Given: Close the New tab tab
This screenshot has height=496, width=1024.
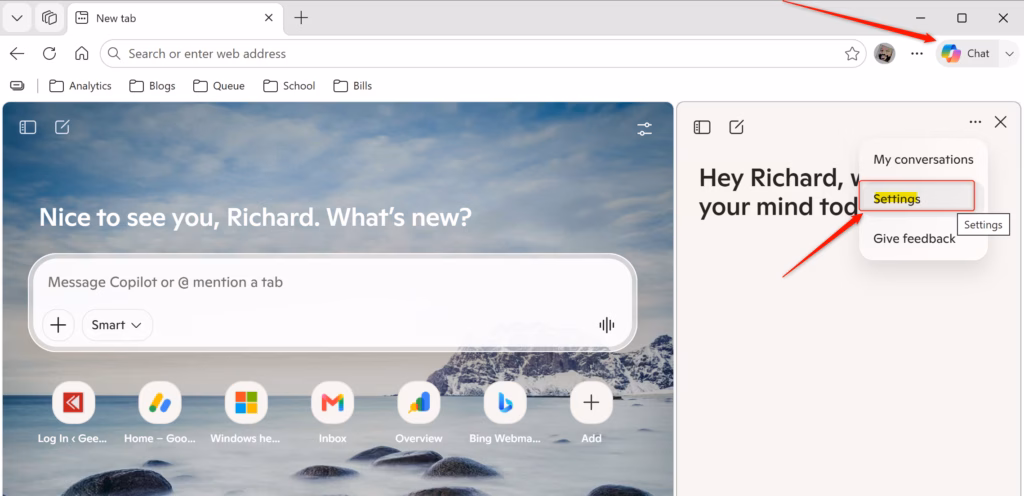Looking at the screenshot, I should pos(268,18).
